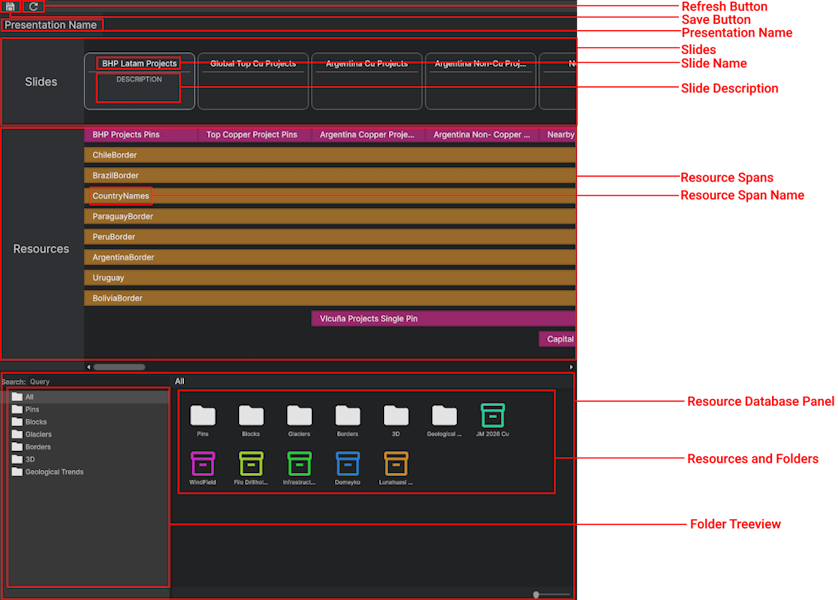Click the DESCRIPTION box of the BHP Latam Projects slide
838x600 pixels.
point(138,88)
